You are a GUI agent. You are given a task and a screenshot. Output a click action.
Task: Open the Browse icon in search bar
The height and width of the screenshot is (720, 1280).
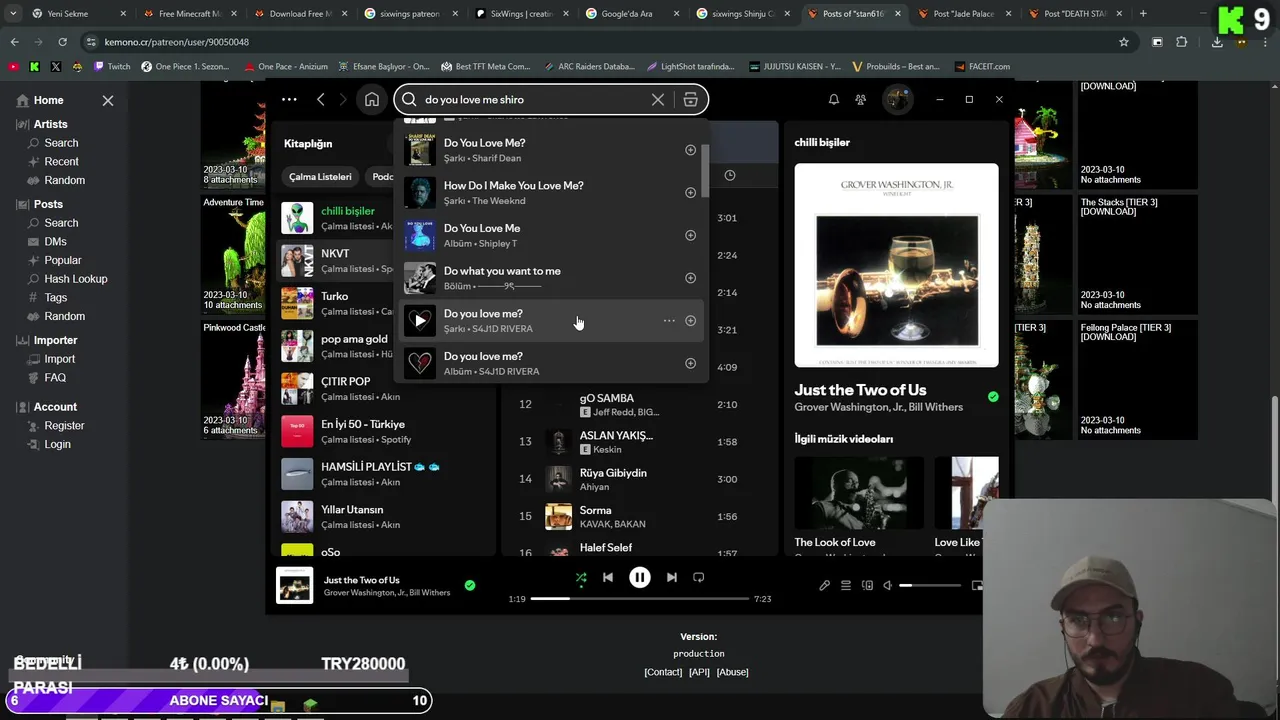click(690, 99)
